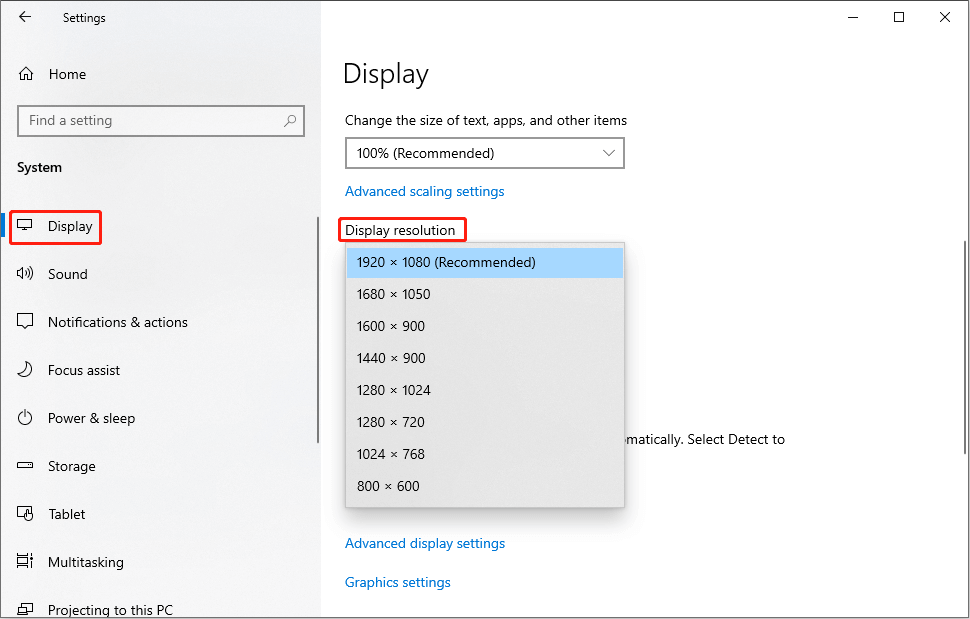Image resolution: width=970 pixels, height=619 pixels.
Task: Open Advanced display settings link
Action: (x=425, y=544)
